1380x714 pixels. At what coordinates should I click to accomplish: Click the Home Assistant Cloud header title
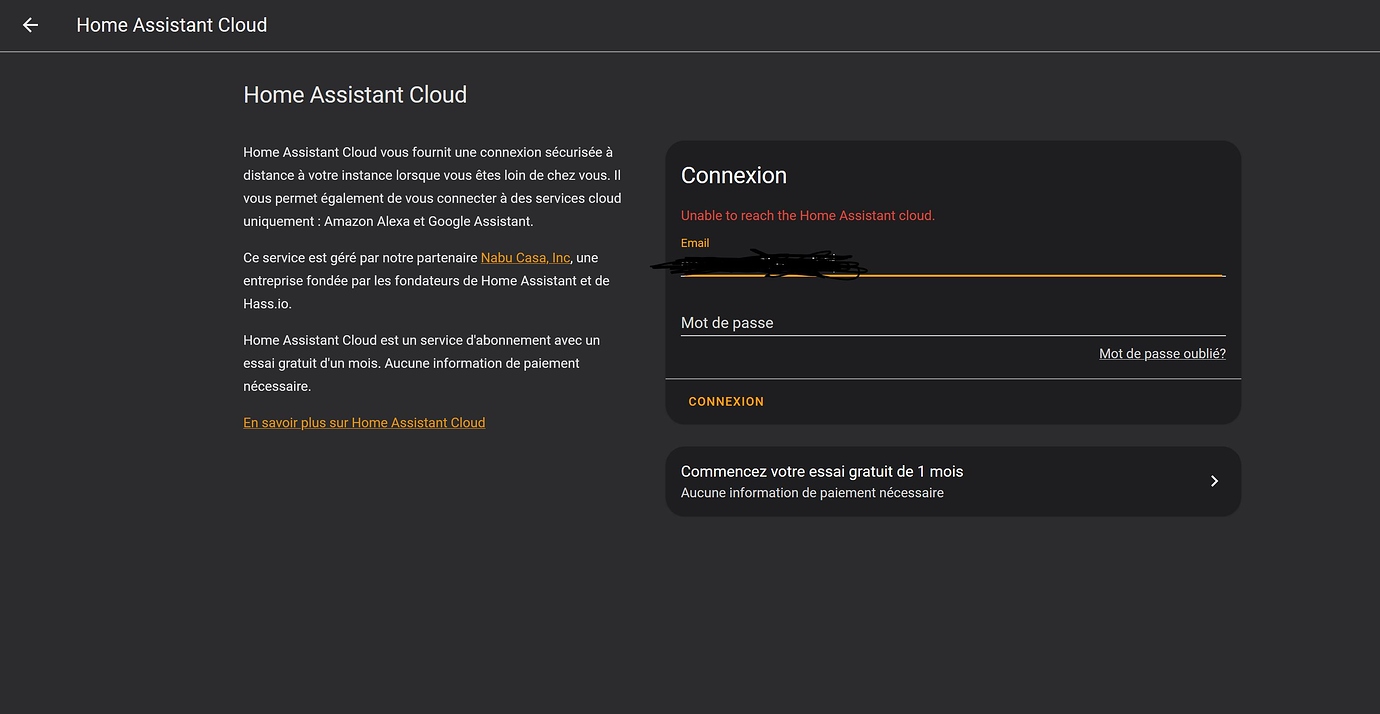(x=171, y=24)
